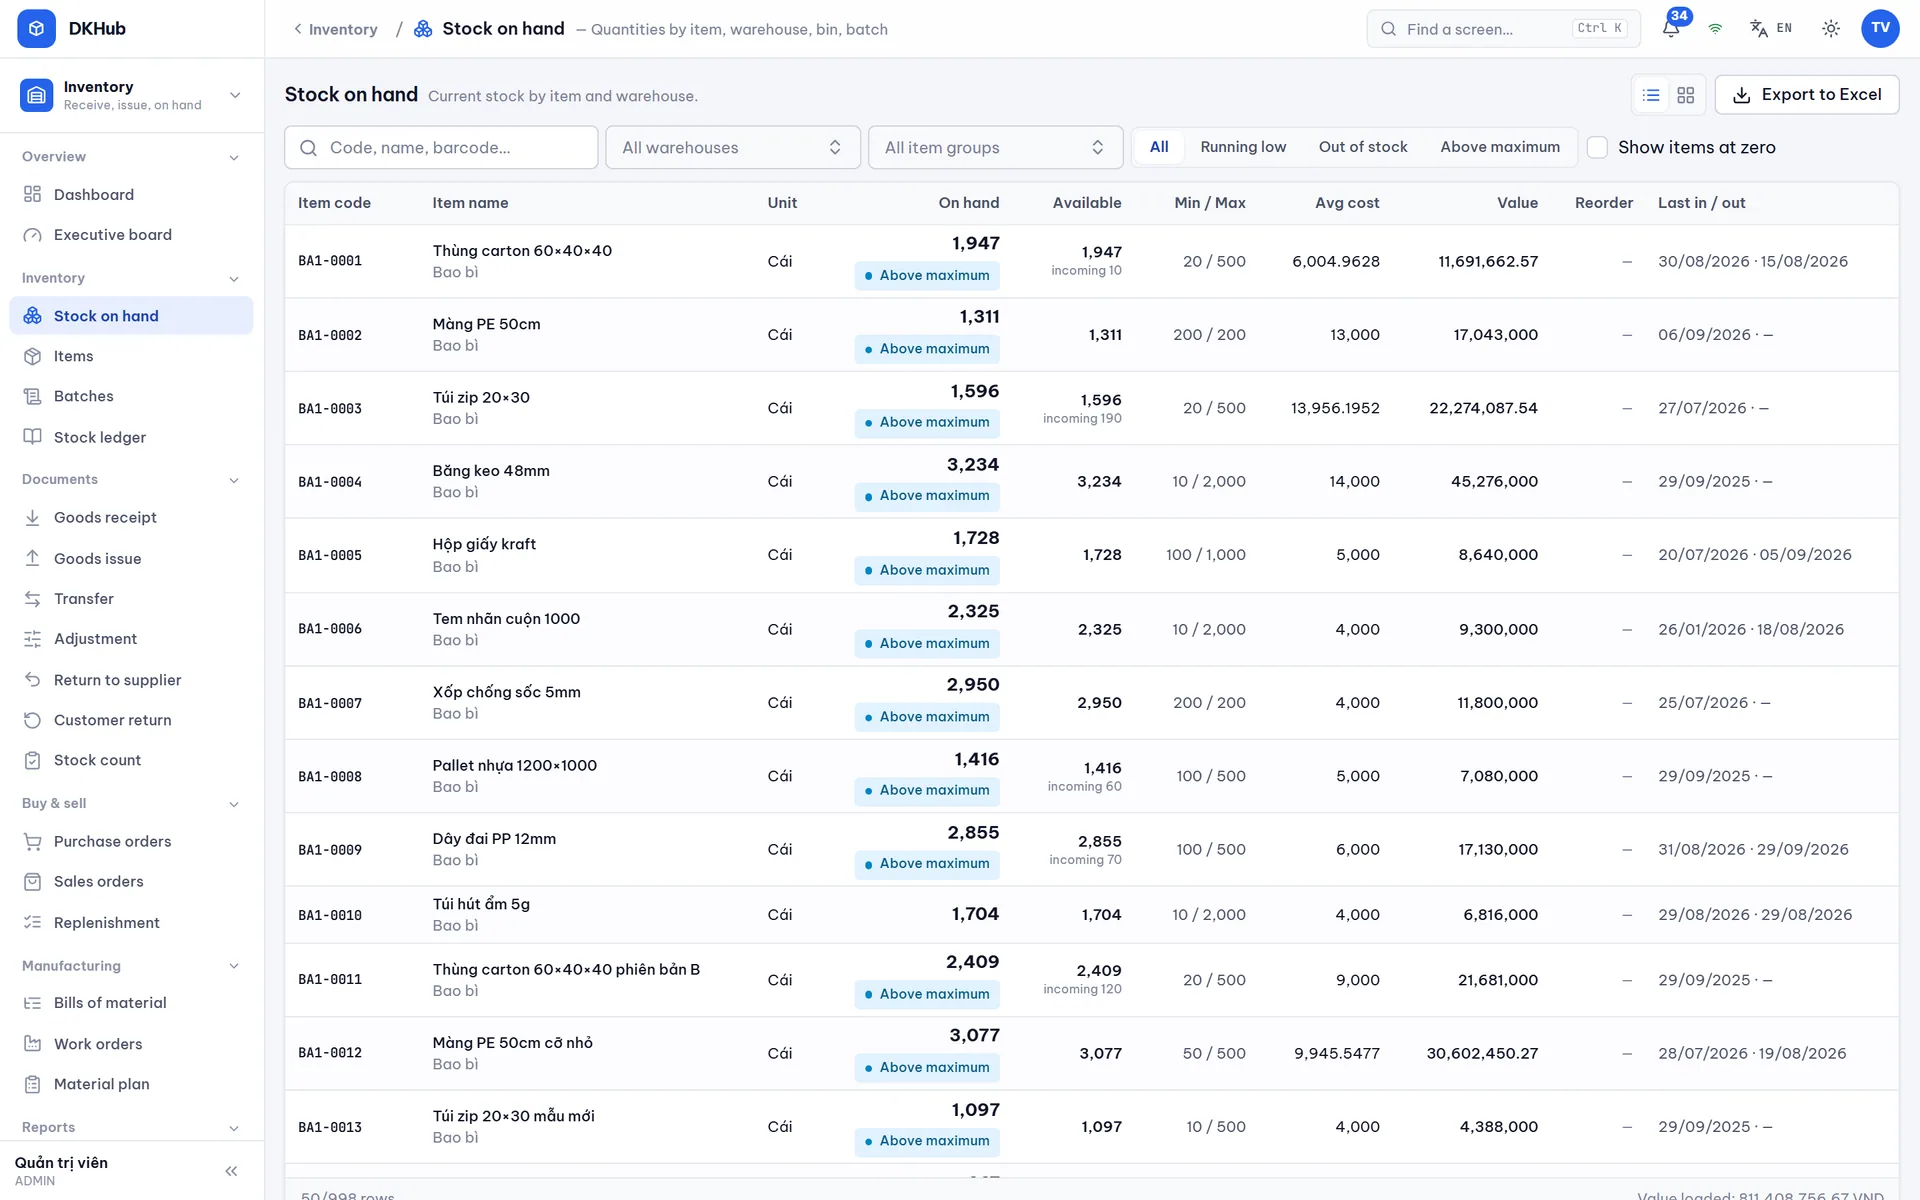Go back to Inventory breadcrumb
Viewport: 1920px width, 1200px height.
pos(335,29)
